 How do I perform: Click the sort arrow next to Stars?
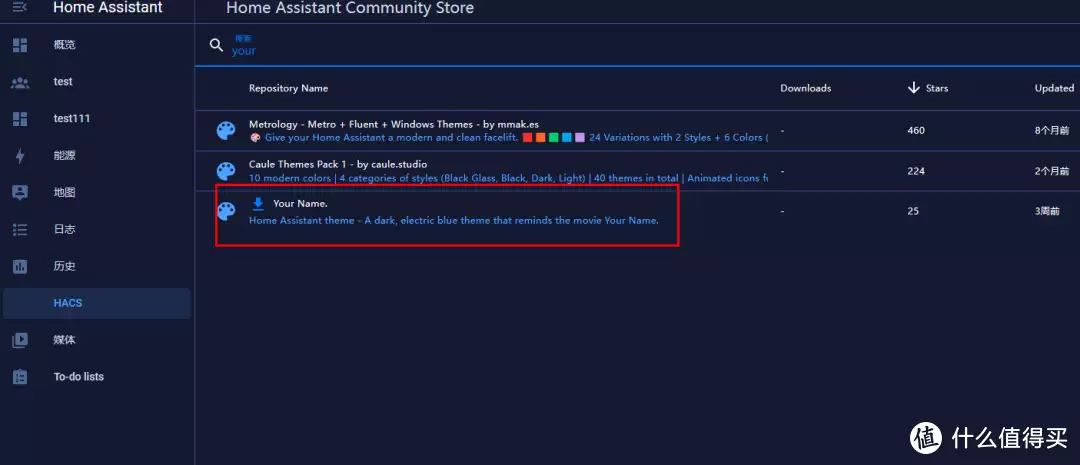coord(914,87)
